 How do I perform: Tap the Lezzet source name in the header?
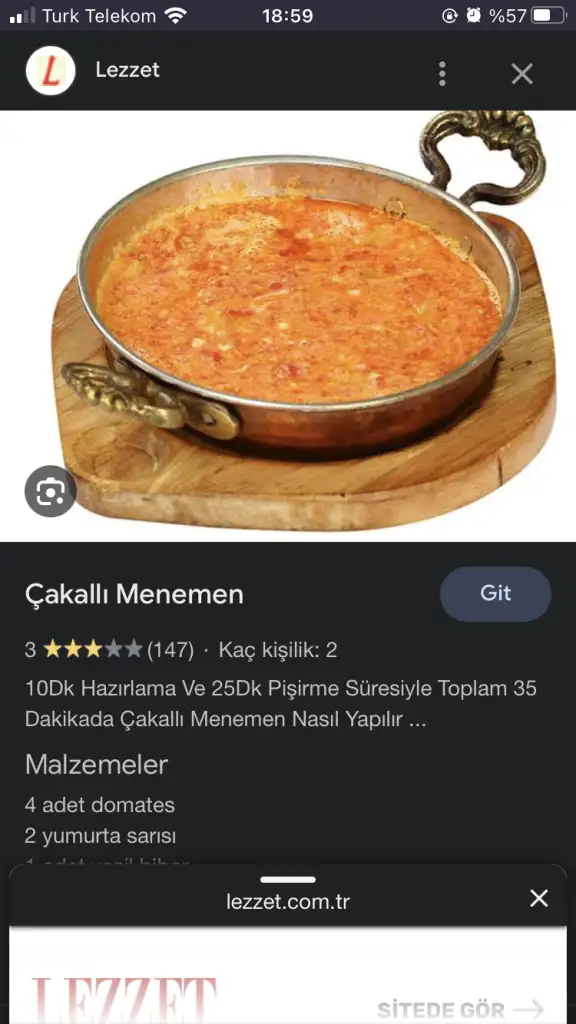click(x=127, y=70)
